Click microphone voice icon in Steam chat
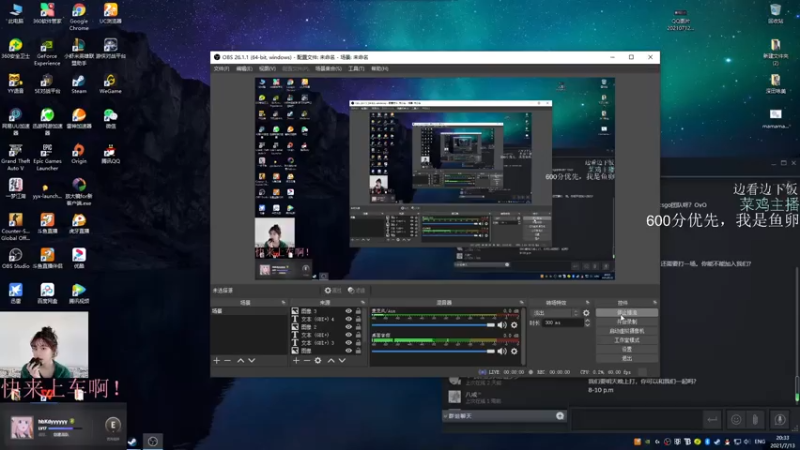This screenshot has height=450, width=800. coord(780,420)
